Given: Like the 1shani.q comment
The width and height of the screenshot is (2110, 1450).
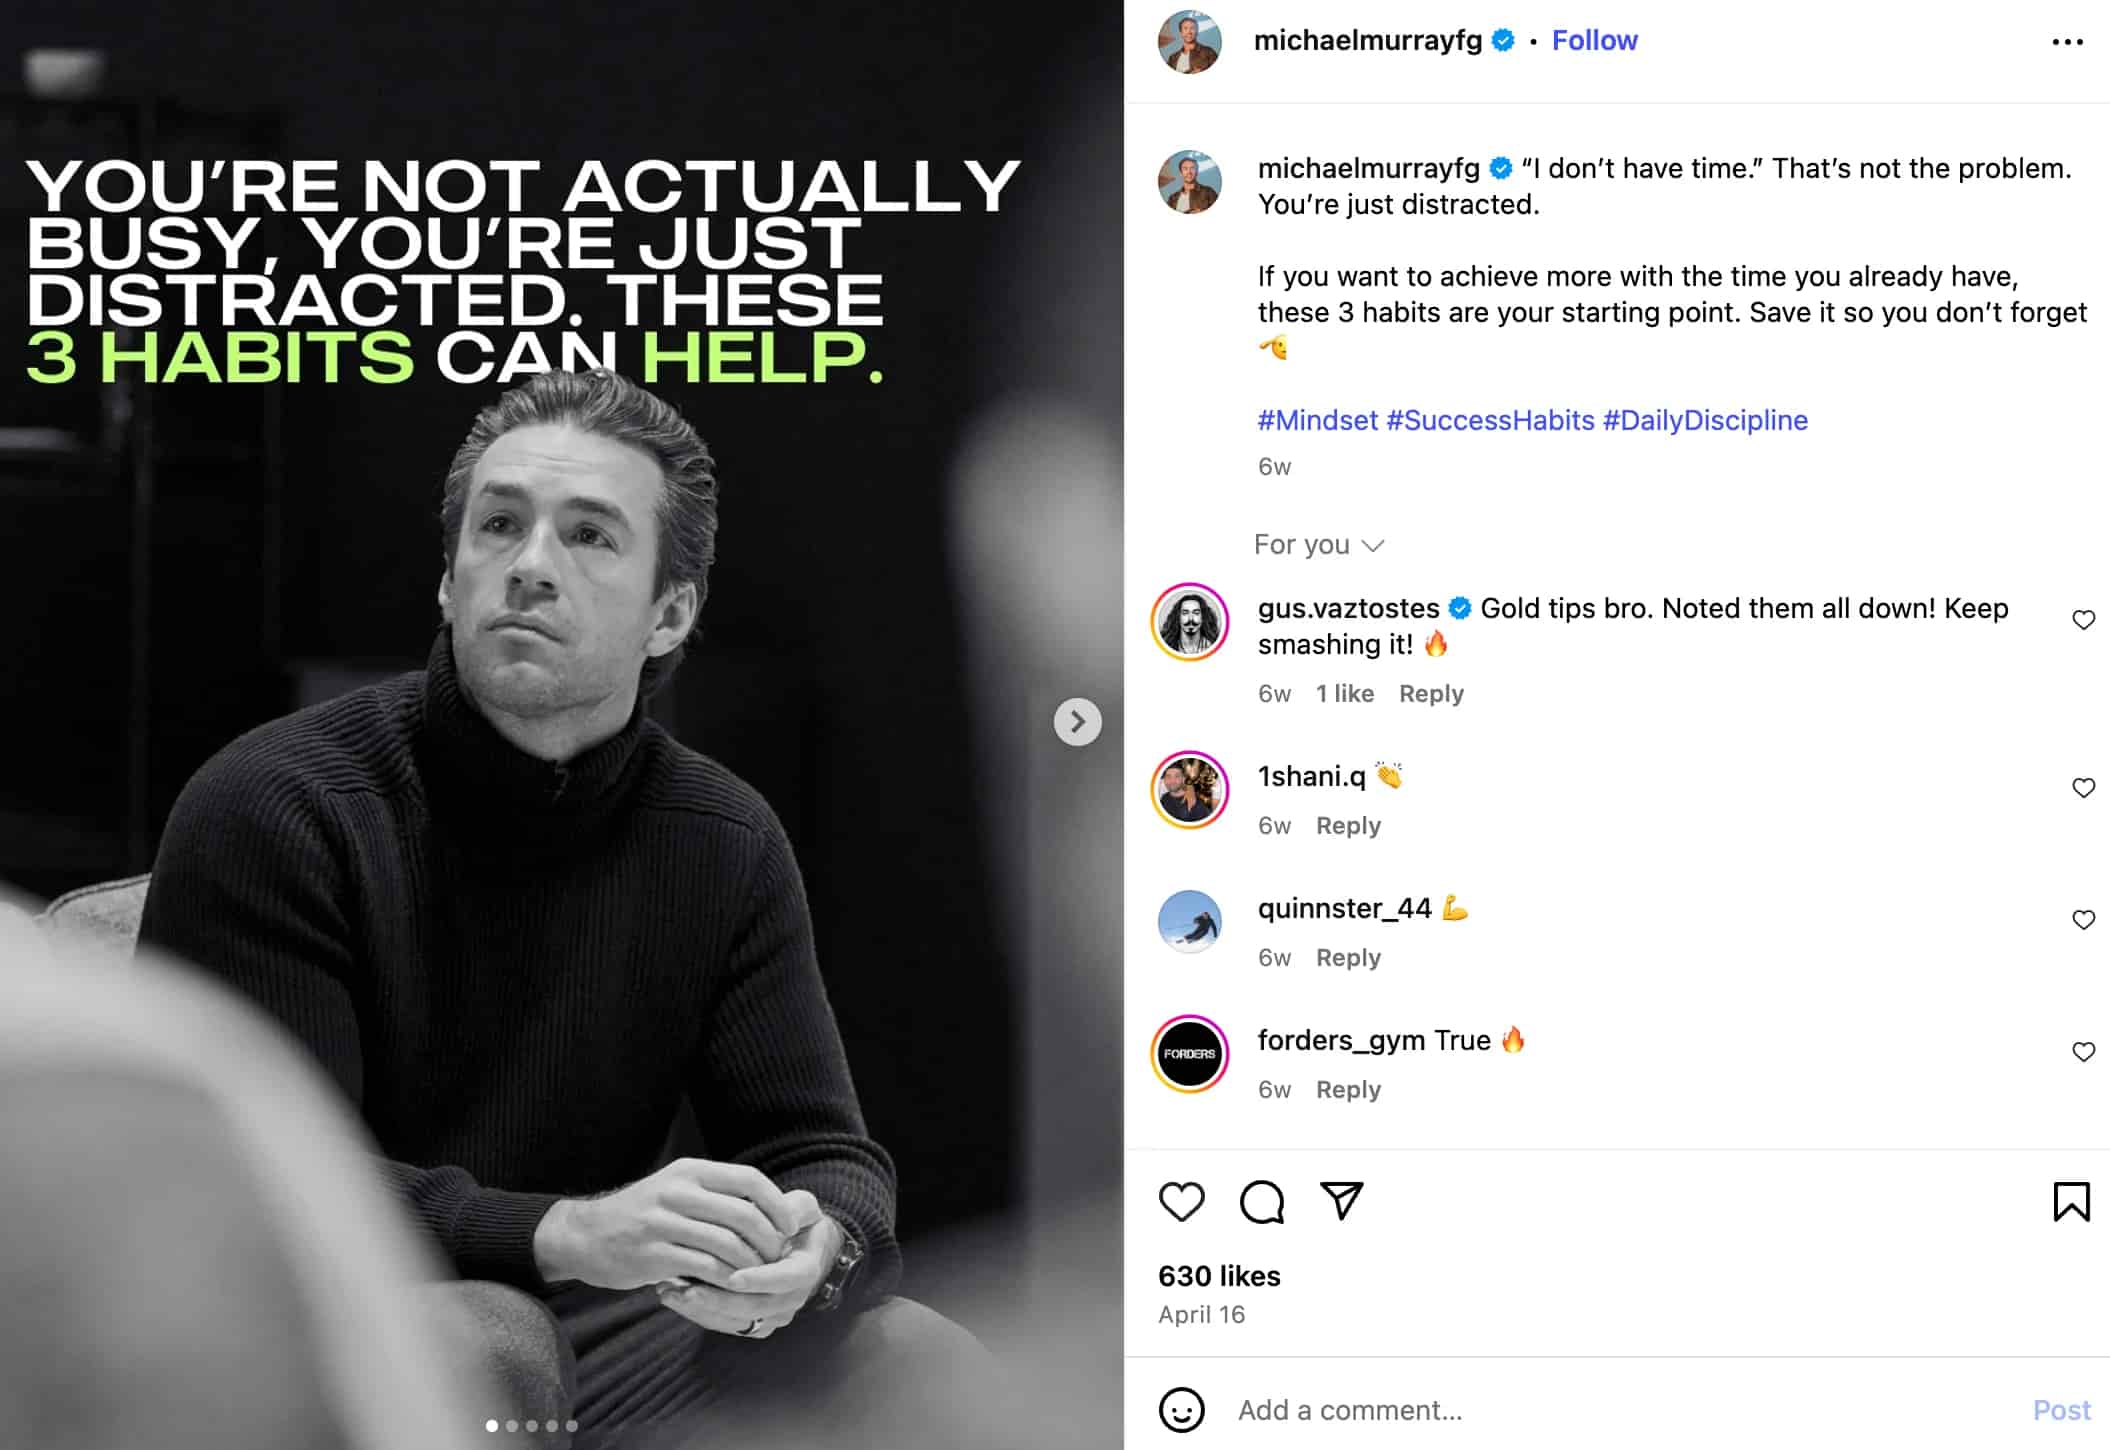Looking at the screenshot, I should 2083,788.
